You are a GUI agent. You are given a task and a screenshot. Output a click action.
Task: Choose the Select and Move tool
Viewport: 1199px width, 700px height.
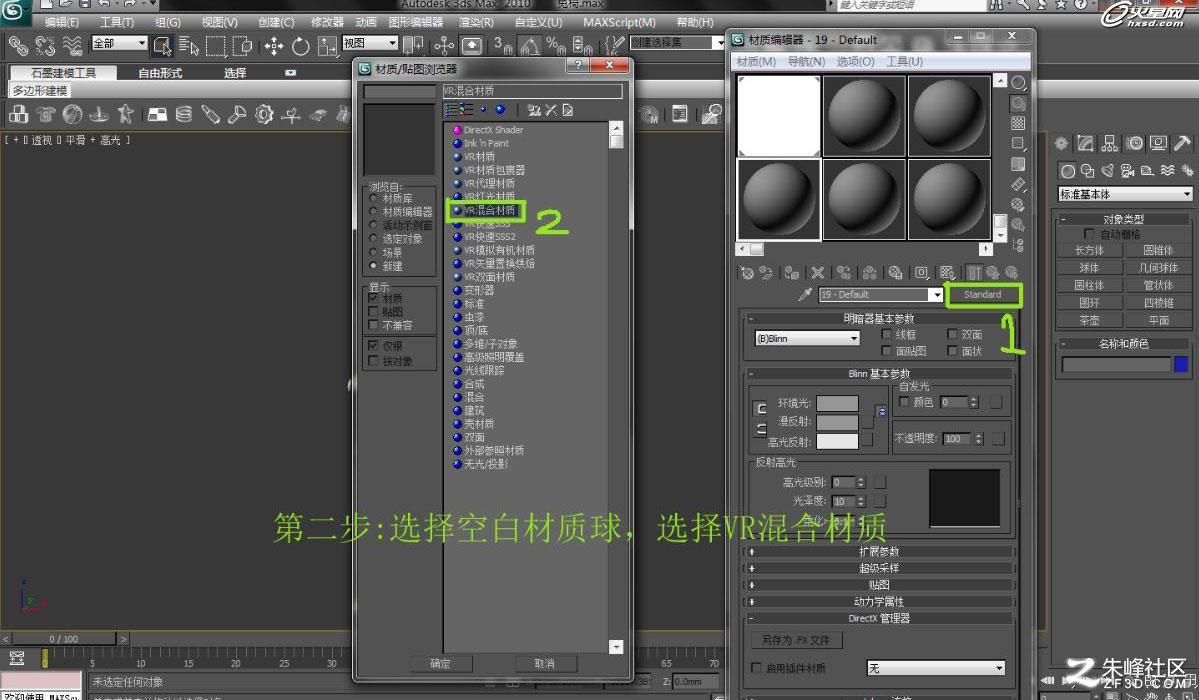click(274, 46)
